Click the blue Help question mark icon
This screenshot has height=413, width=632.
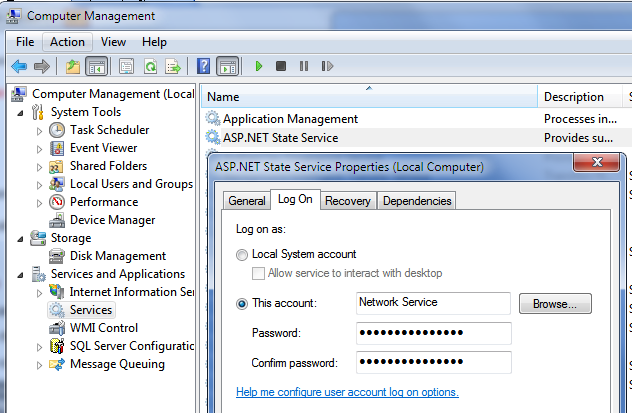coord(204,66)
